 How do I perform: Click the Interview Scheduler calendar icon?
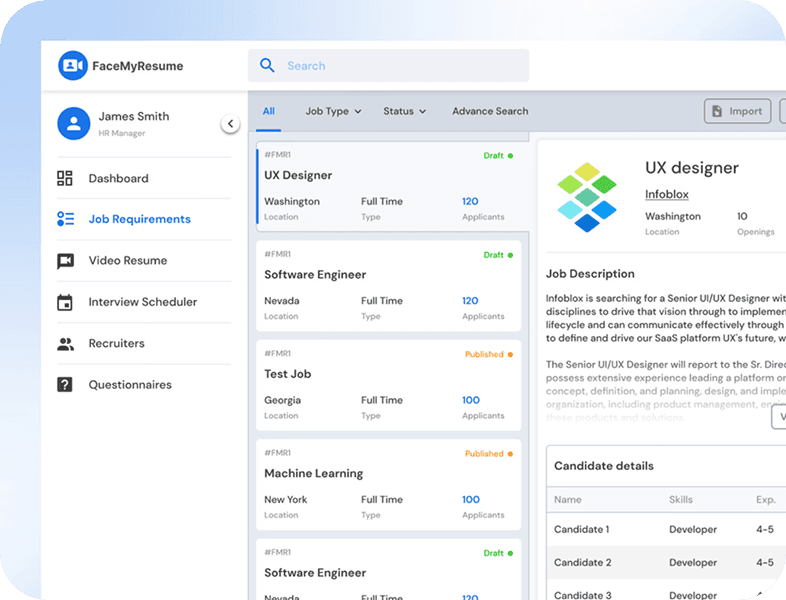pyautogui.click(x=65, y=302)
